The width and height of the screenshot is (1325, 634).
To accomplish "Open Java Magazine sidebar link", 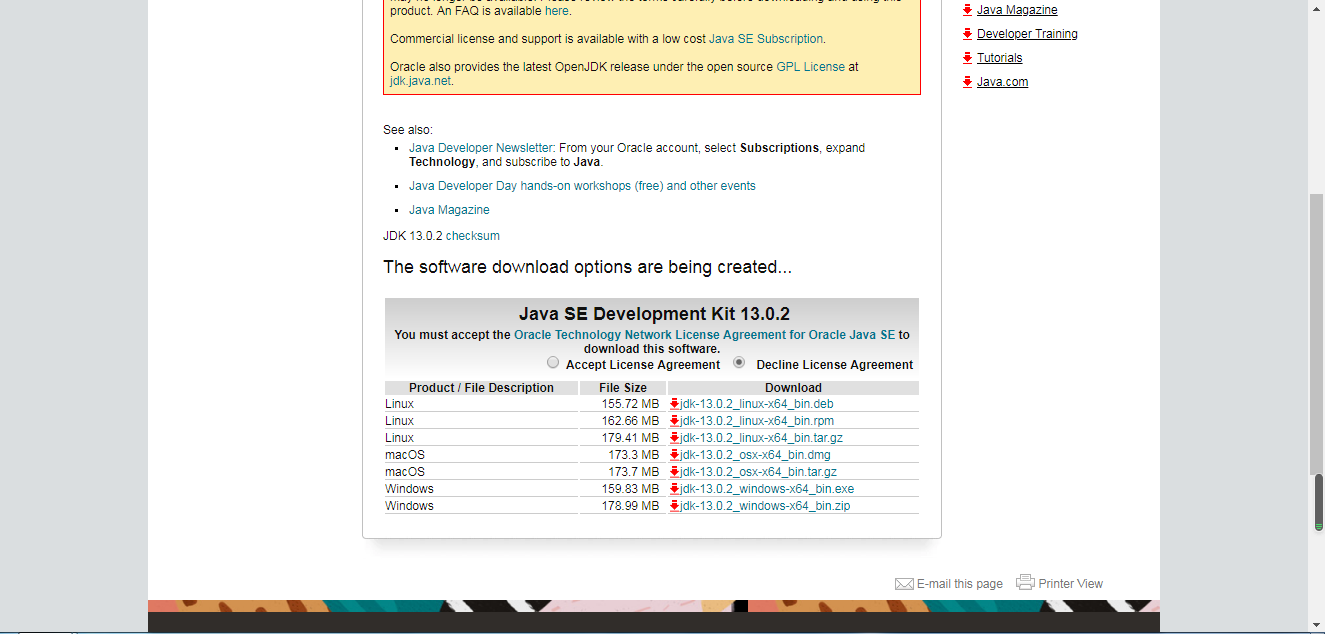I will coord(1017,10).
